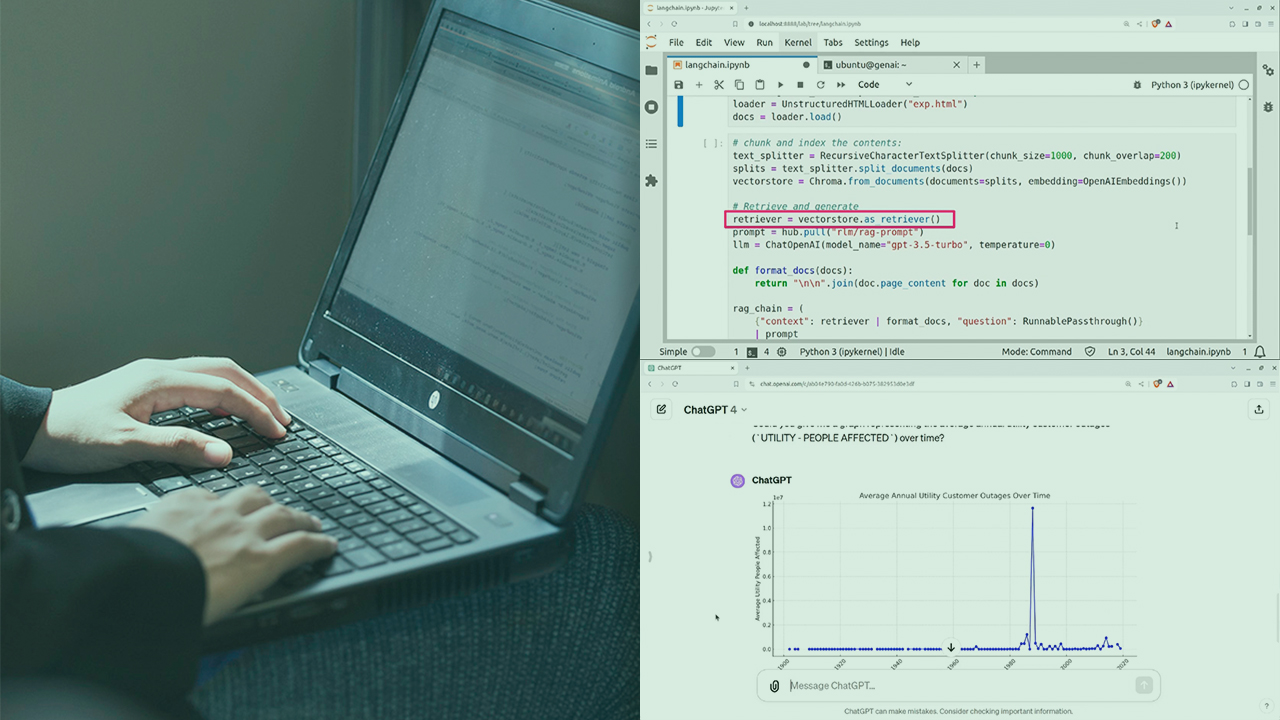Open the Table of Contents sidebar panel

coord(652,144)
